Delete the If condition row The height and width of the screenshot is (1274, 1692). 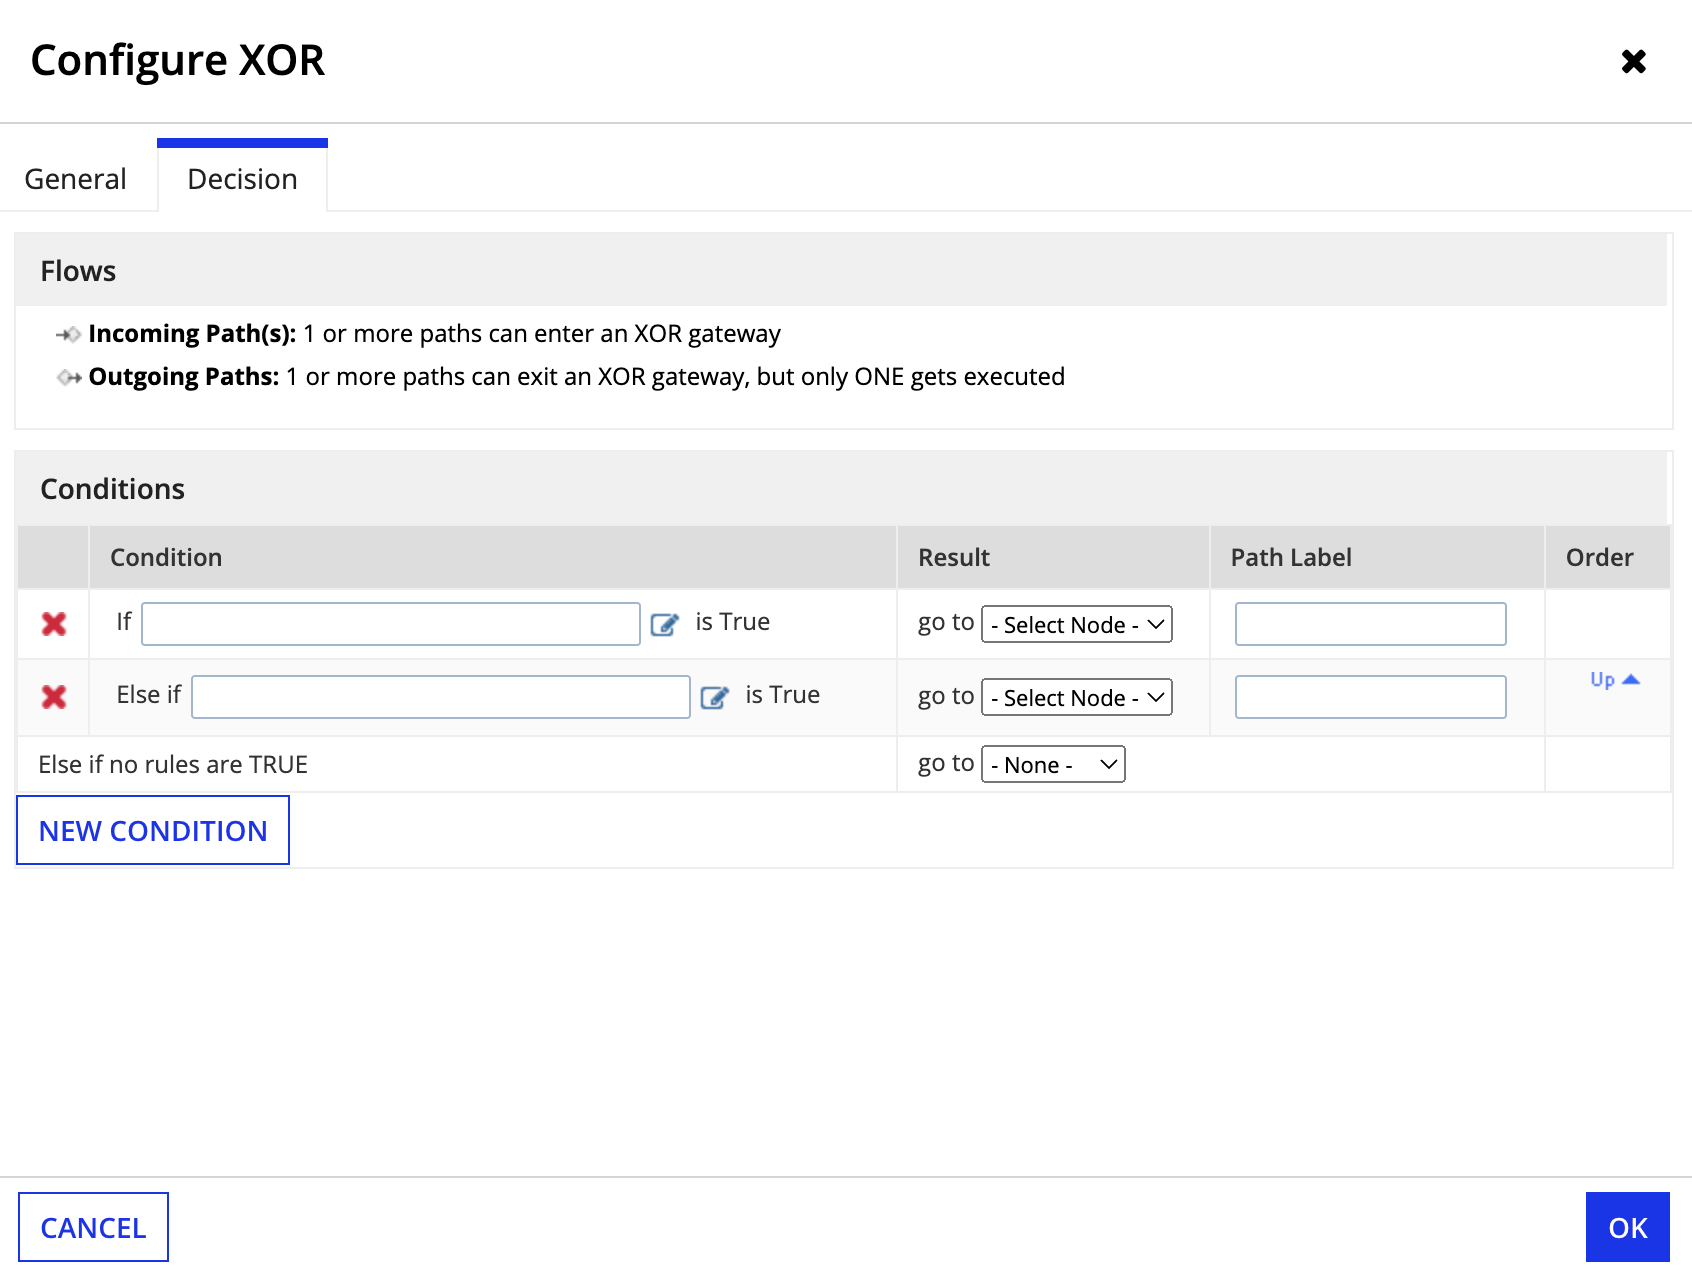[54, 624]
